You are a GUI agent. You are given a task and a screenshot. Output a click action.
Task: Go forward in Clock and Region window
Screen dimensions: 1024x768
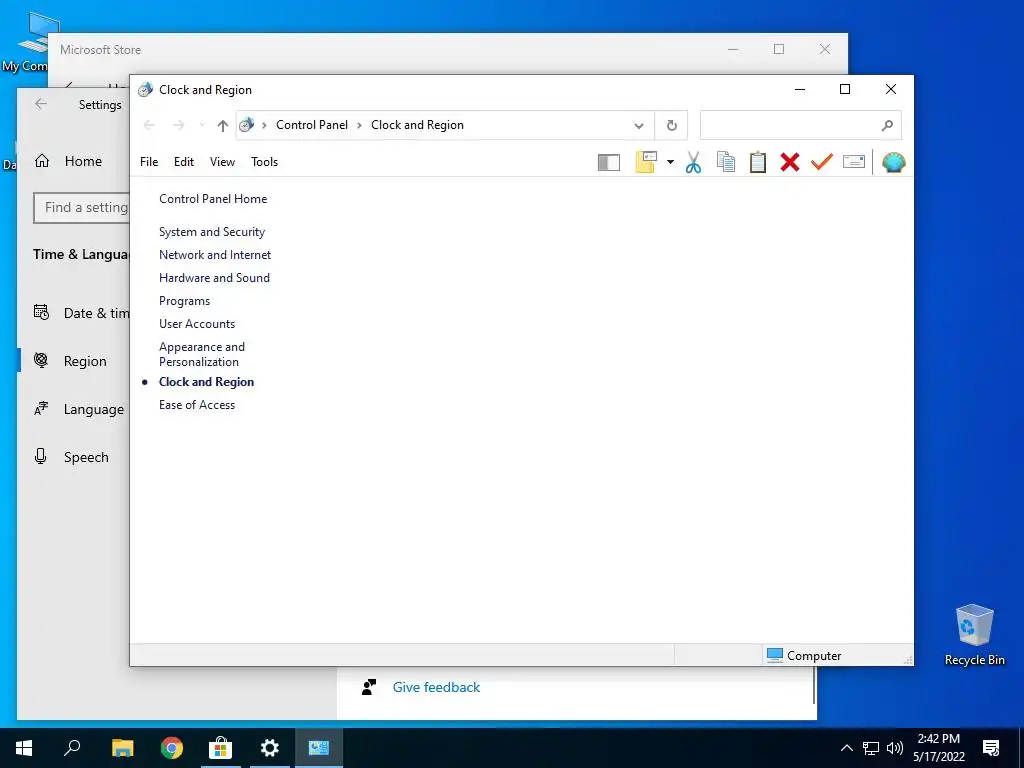(178, 125)
